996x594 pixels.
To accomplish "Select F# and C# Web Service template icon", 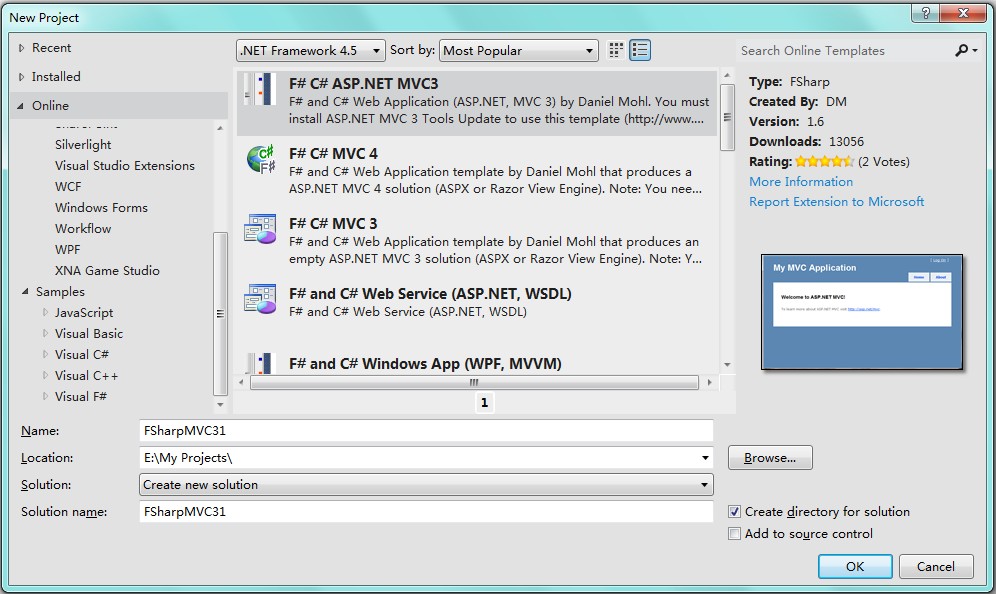I will tap(261, 299).
